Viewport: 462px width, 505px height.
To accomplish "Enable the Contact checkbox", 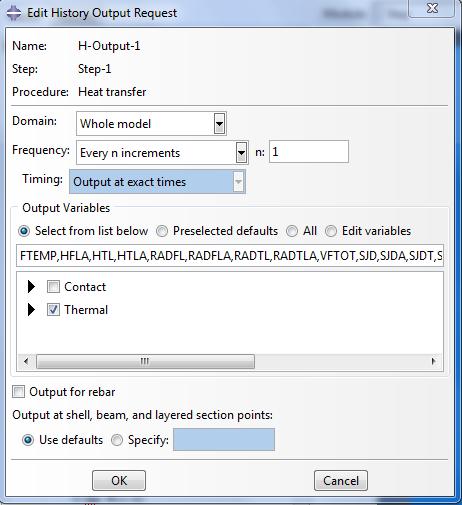I will click(53, 287).
